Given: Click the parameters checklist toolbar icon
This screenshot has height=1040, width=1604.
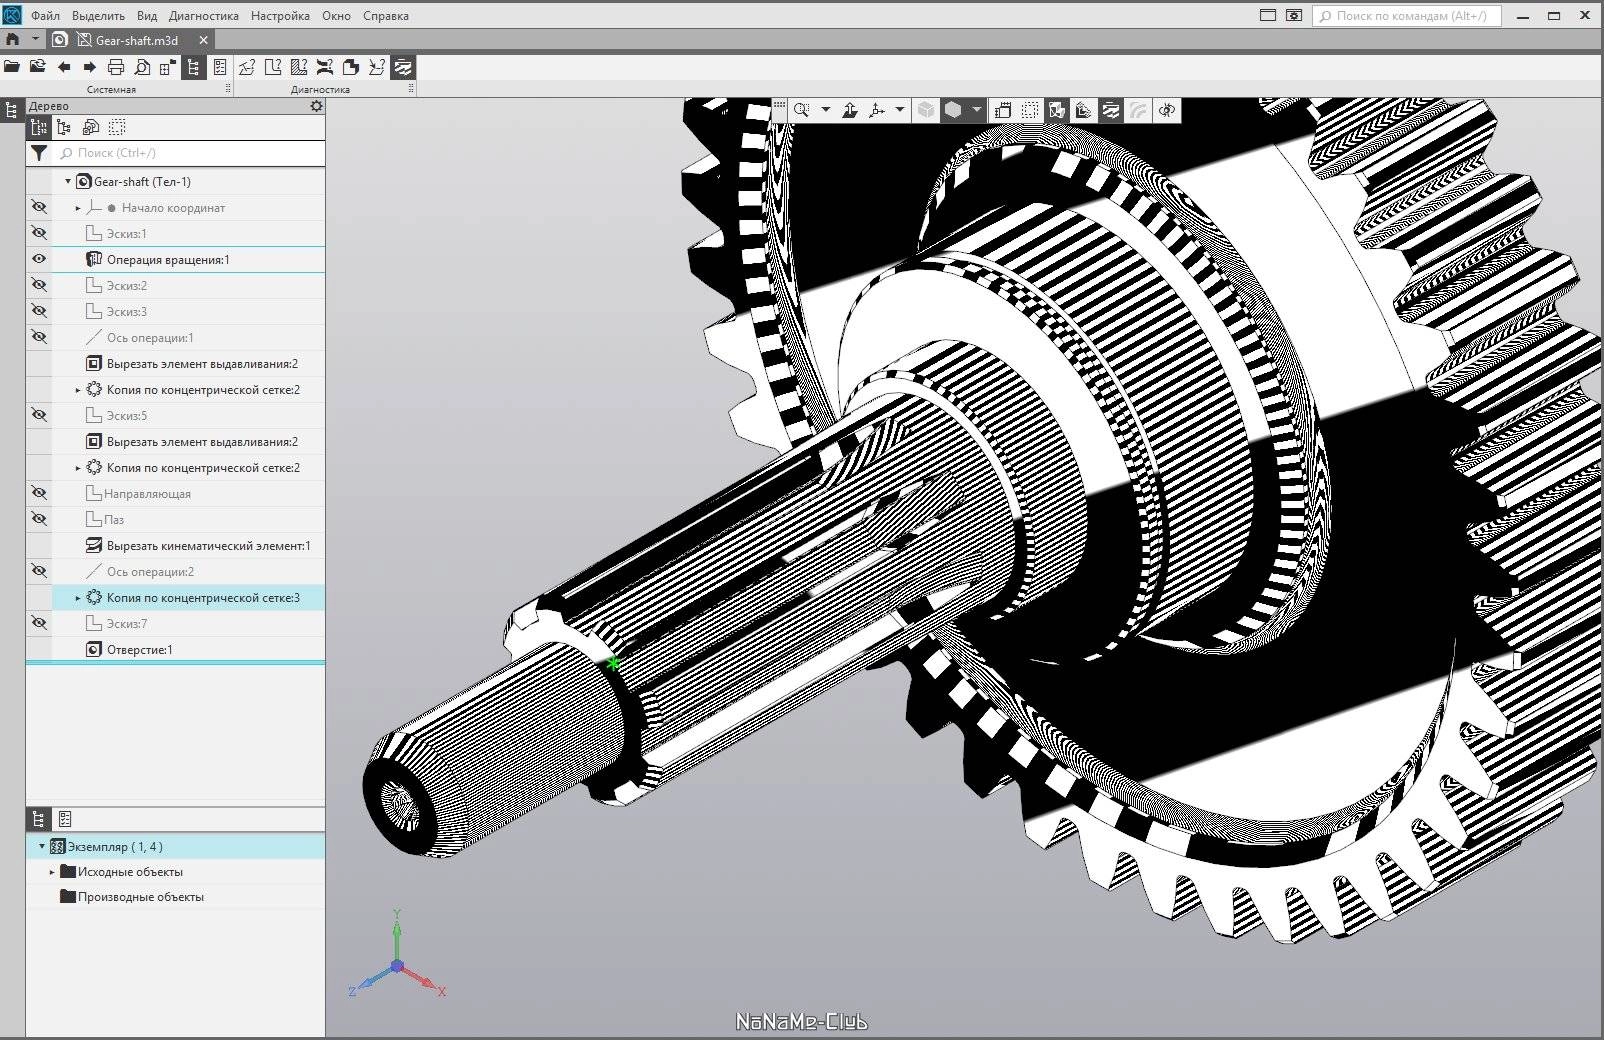Looking at the screenshot, I should [x=220, y=67].
